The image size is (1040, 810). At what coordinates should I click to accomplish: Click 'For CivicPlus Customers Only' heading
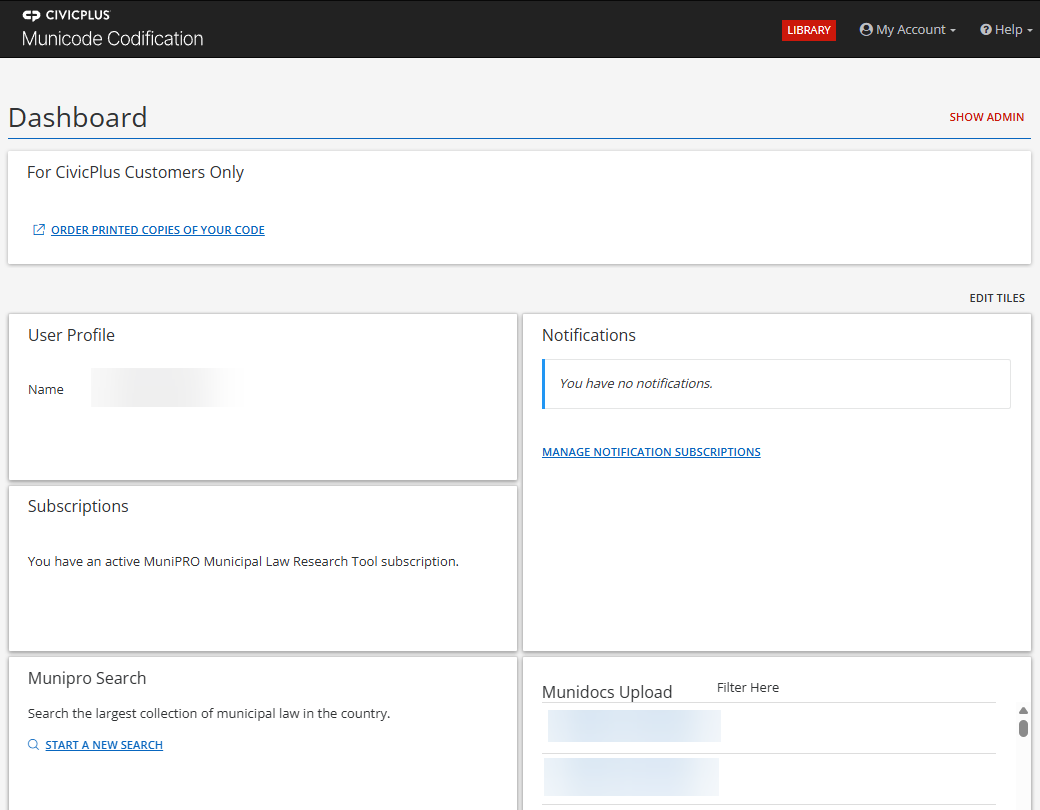tap(135, 172)
